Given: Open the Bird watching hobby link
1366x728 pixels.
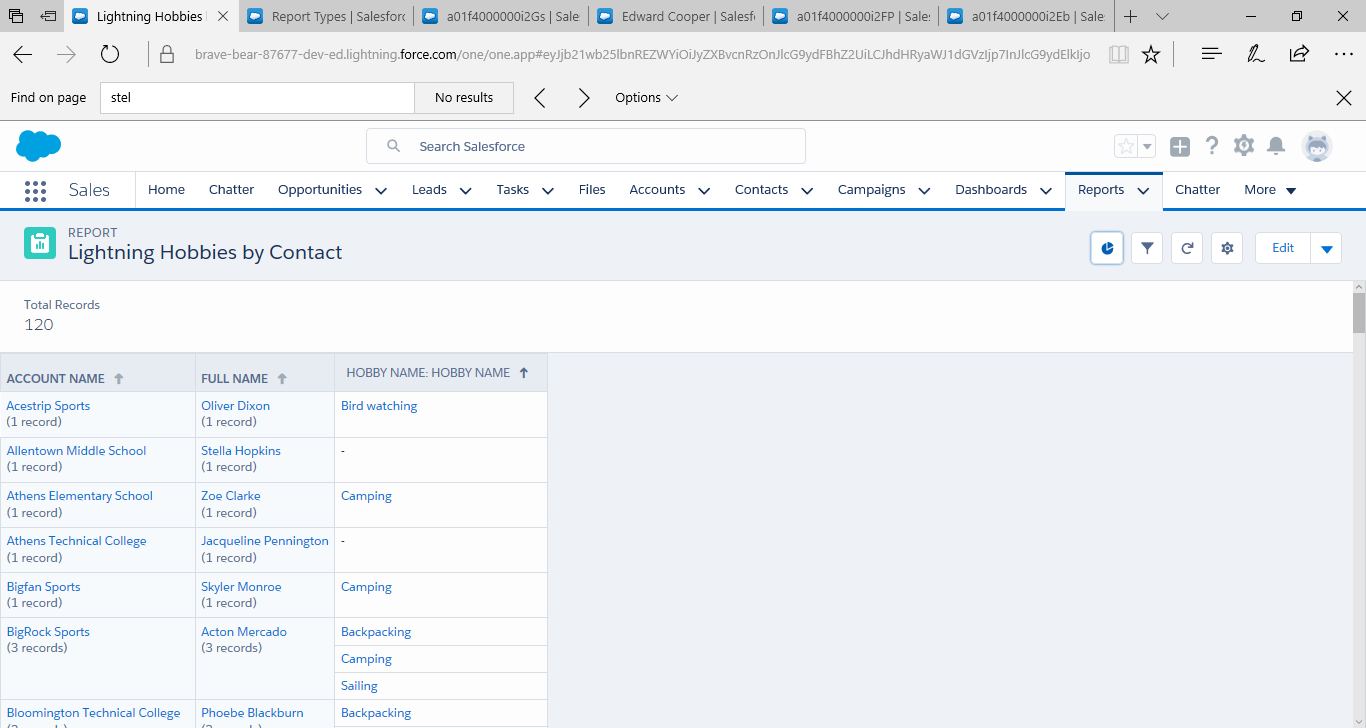Looking at the screenshot, I should coord(379,406).
